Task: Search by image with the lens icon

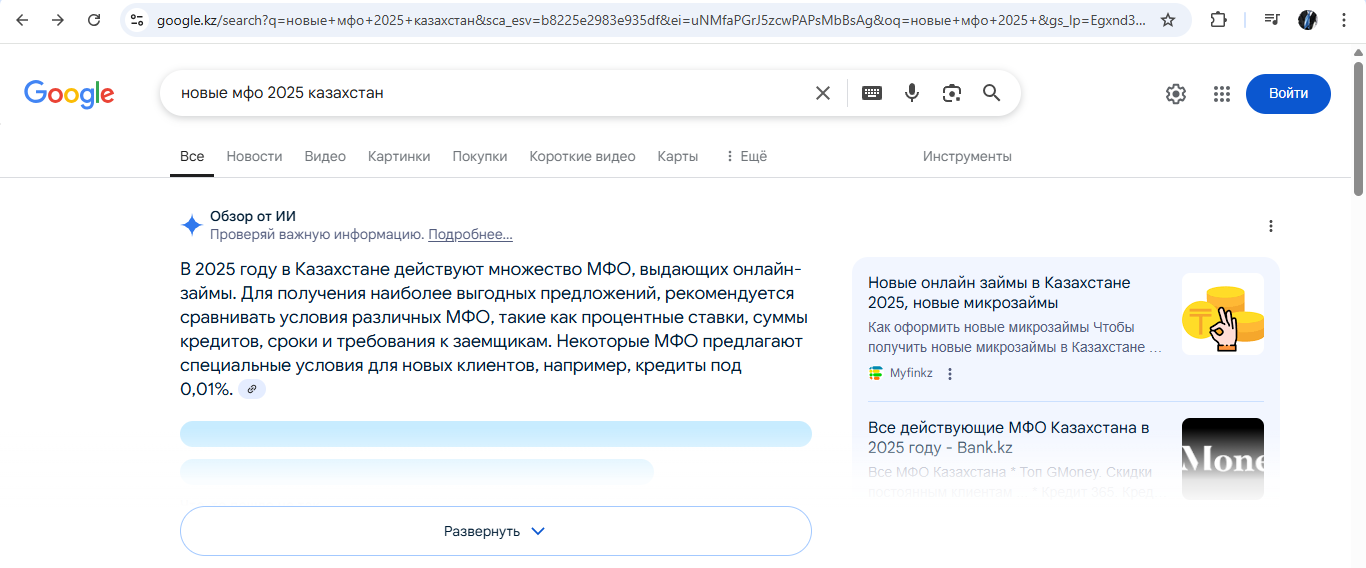Action: (952, 93)
